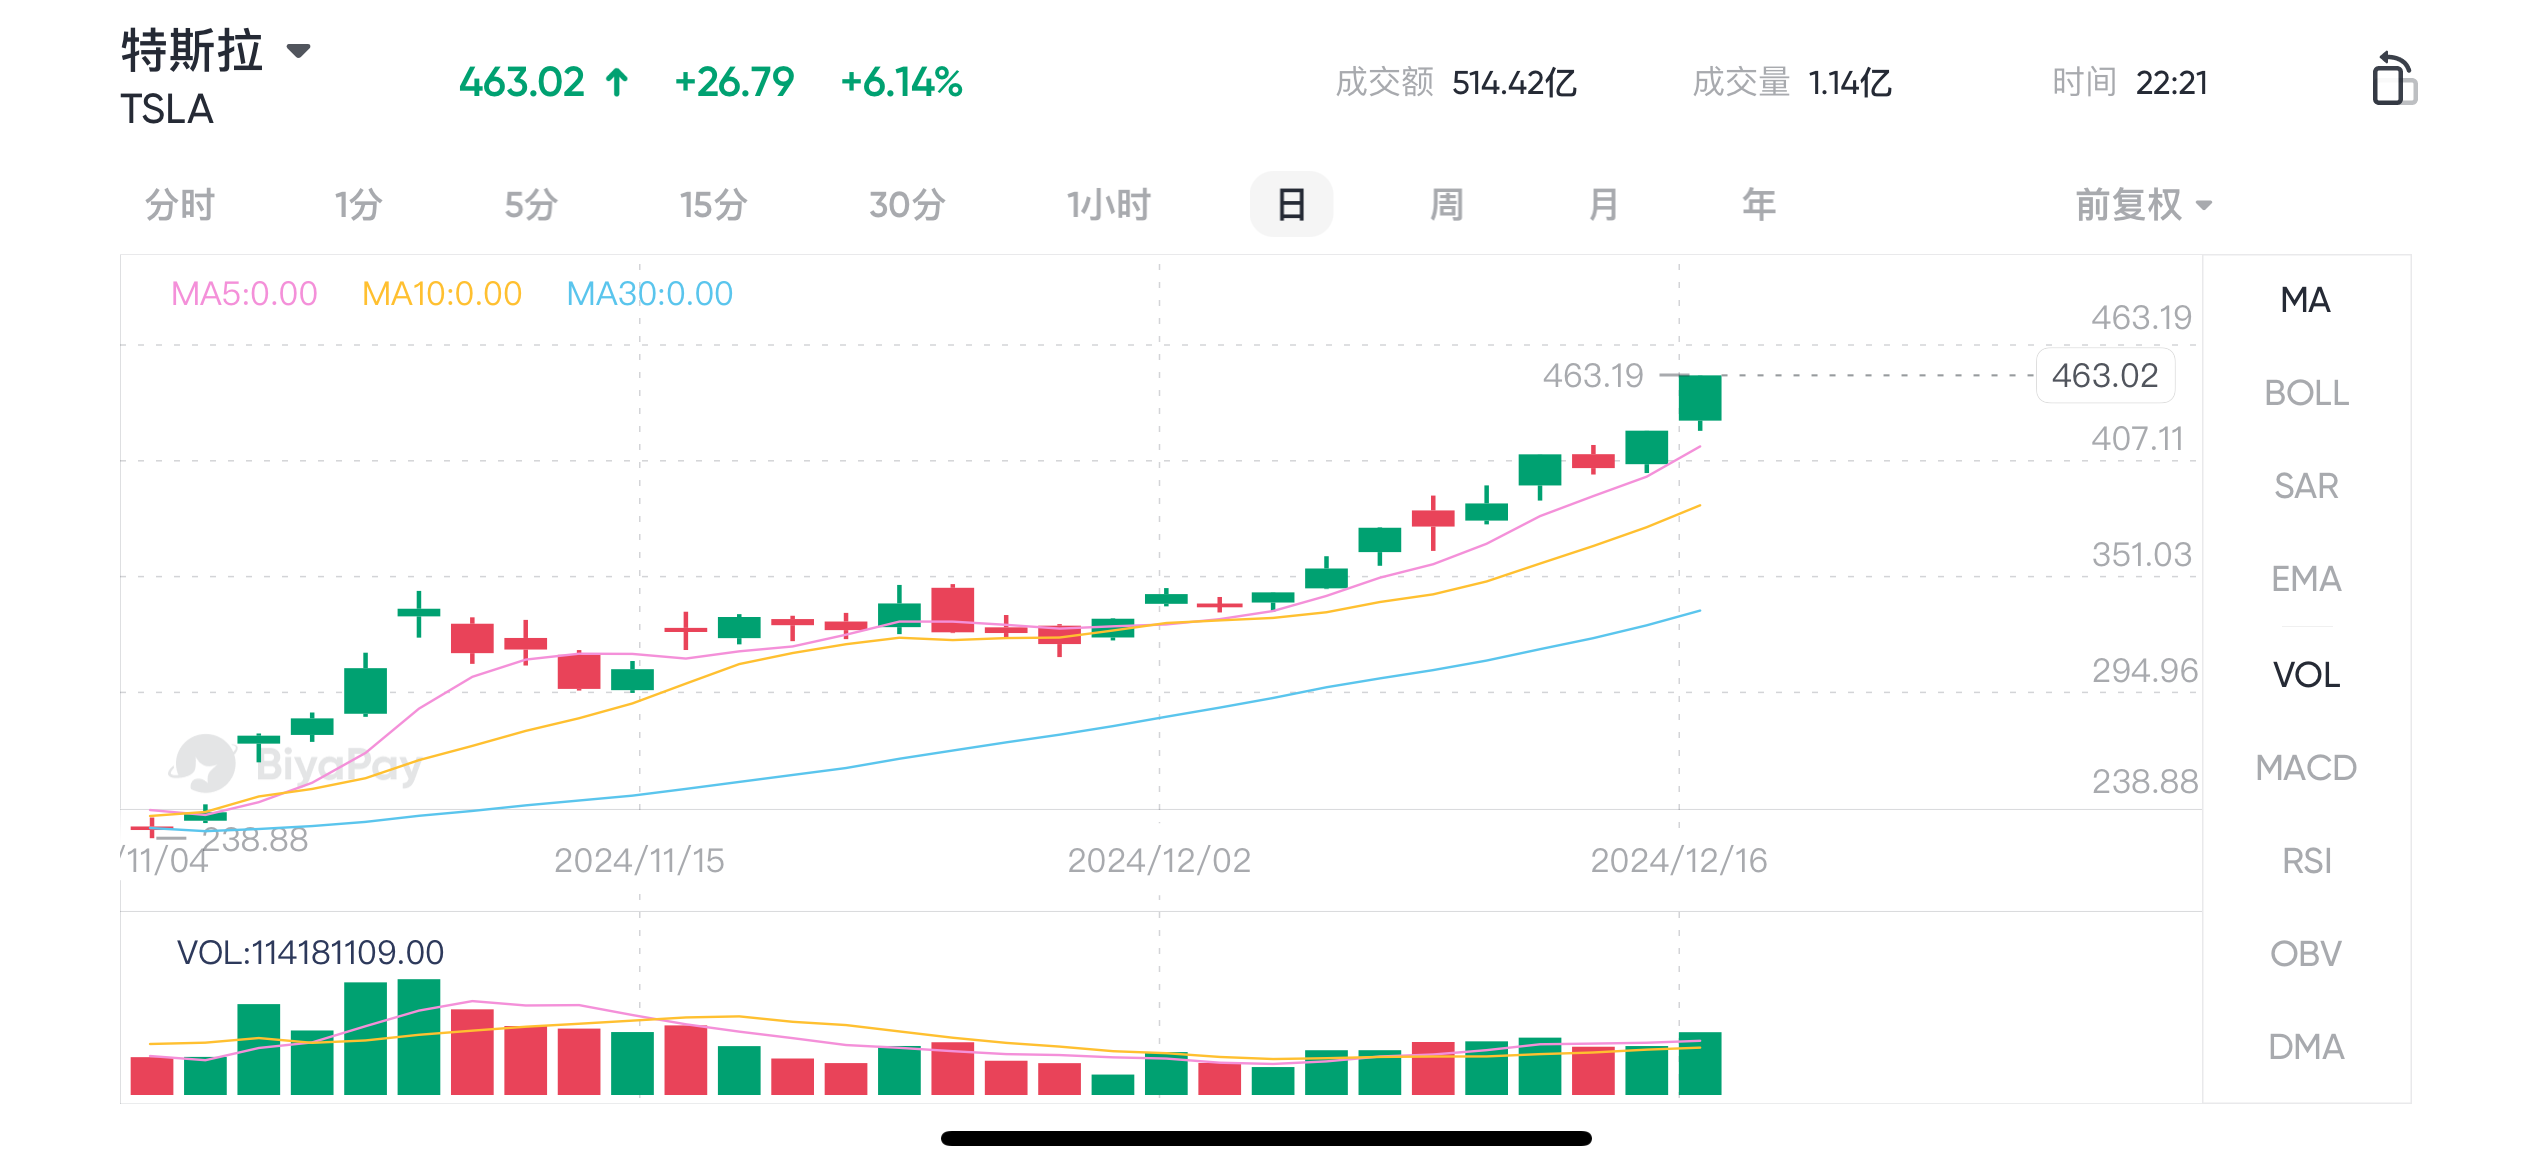This screenshot has width=2532, height=1170.
Task: Tap the MA10:0.00 legend label
Action: point(442,294)
